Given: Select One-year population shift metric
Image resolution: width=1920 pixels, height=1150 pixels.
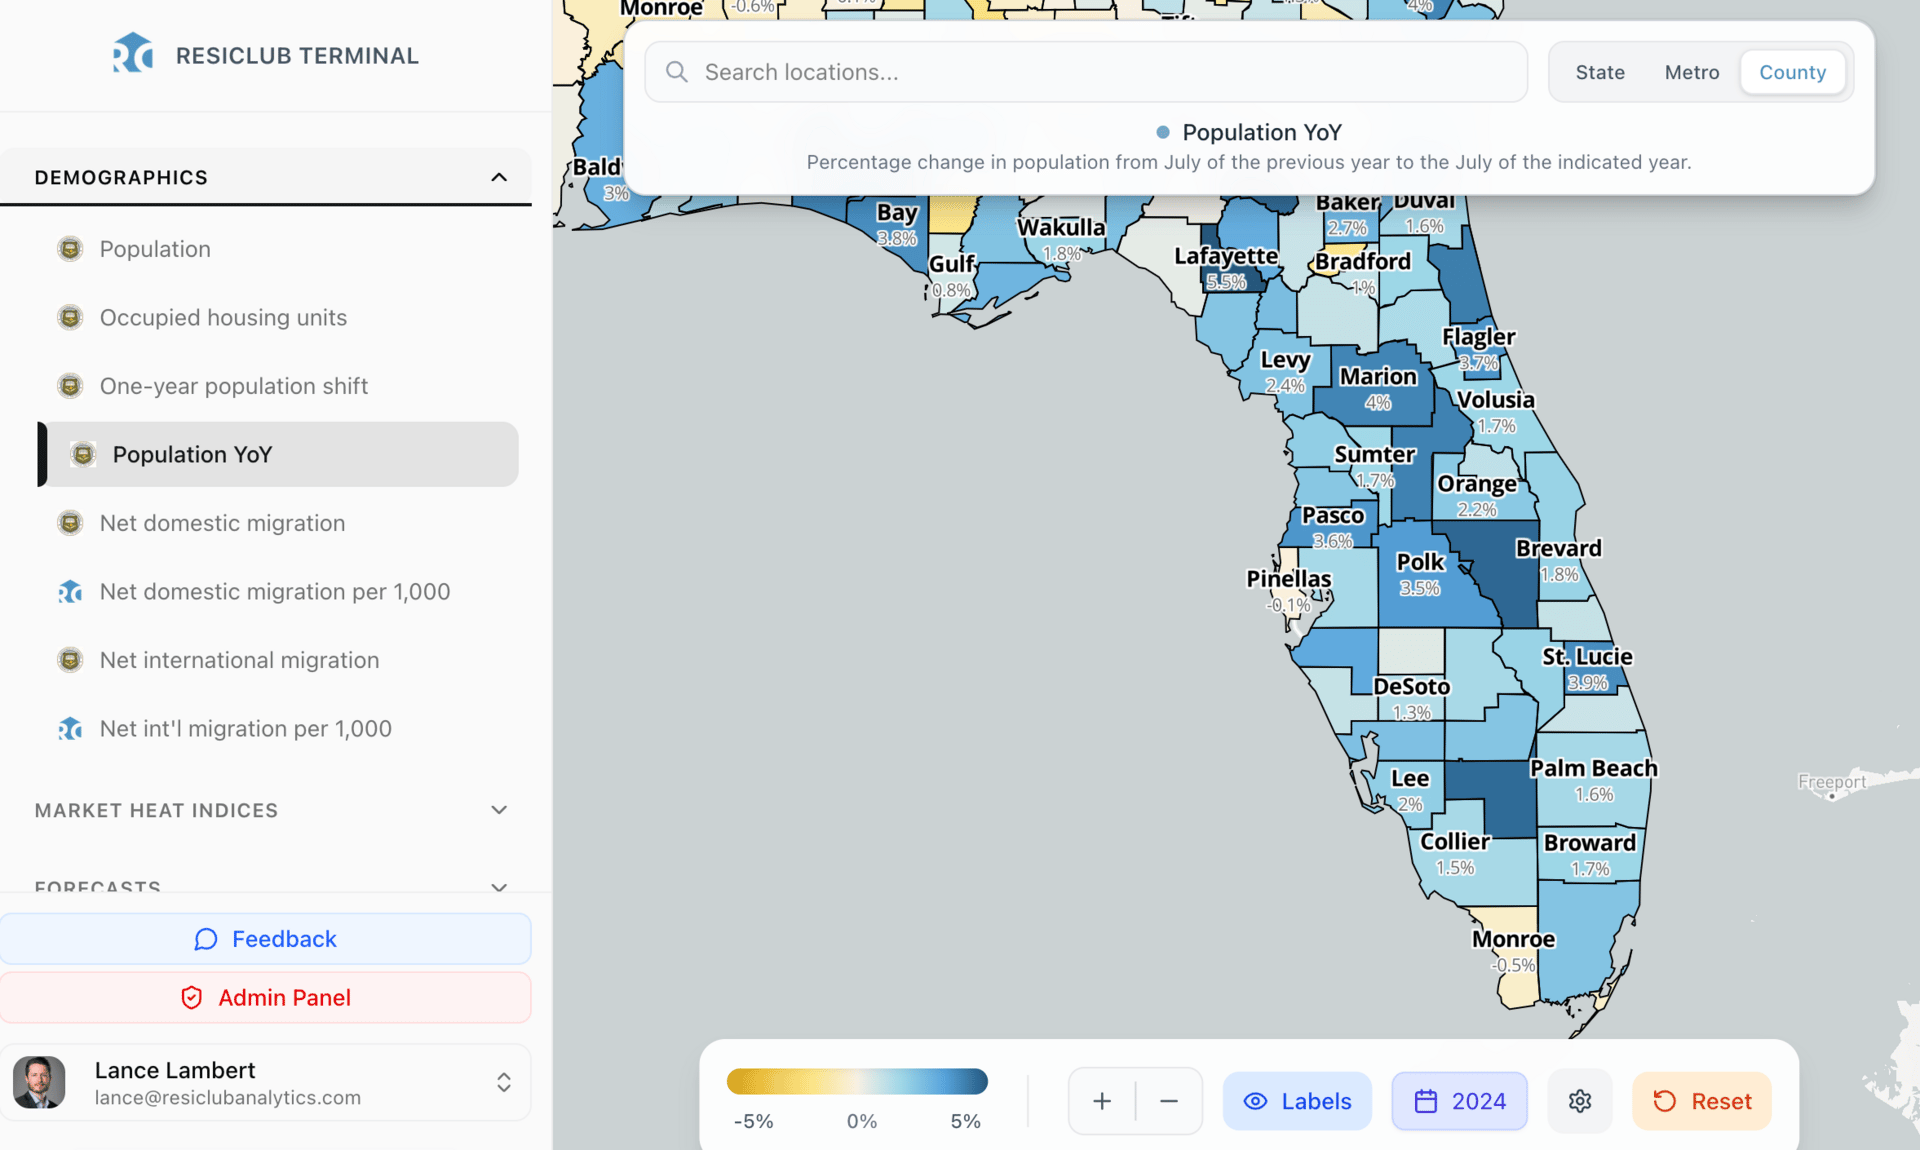Looking at the screenshot, I should [x=233, y=386].
